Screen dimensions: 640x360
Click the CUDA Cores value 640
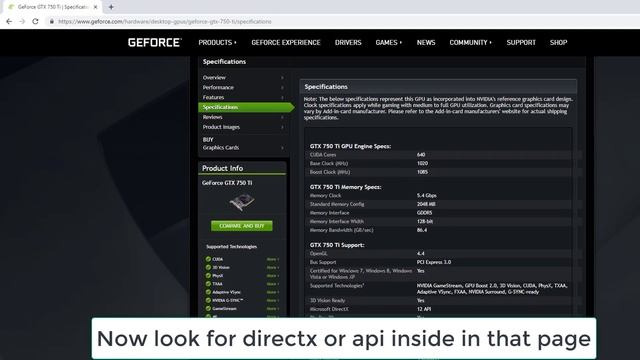(x=421, y=155)
